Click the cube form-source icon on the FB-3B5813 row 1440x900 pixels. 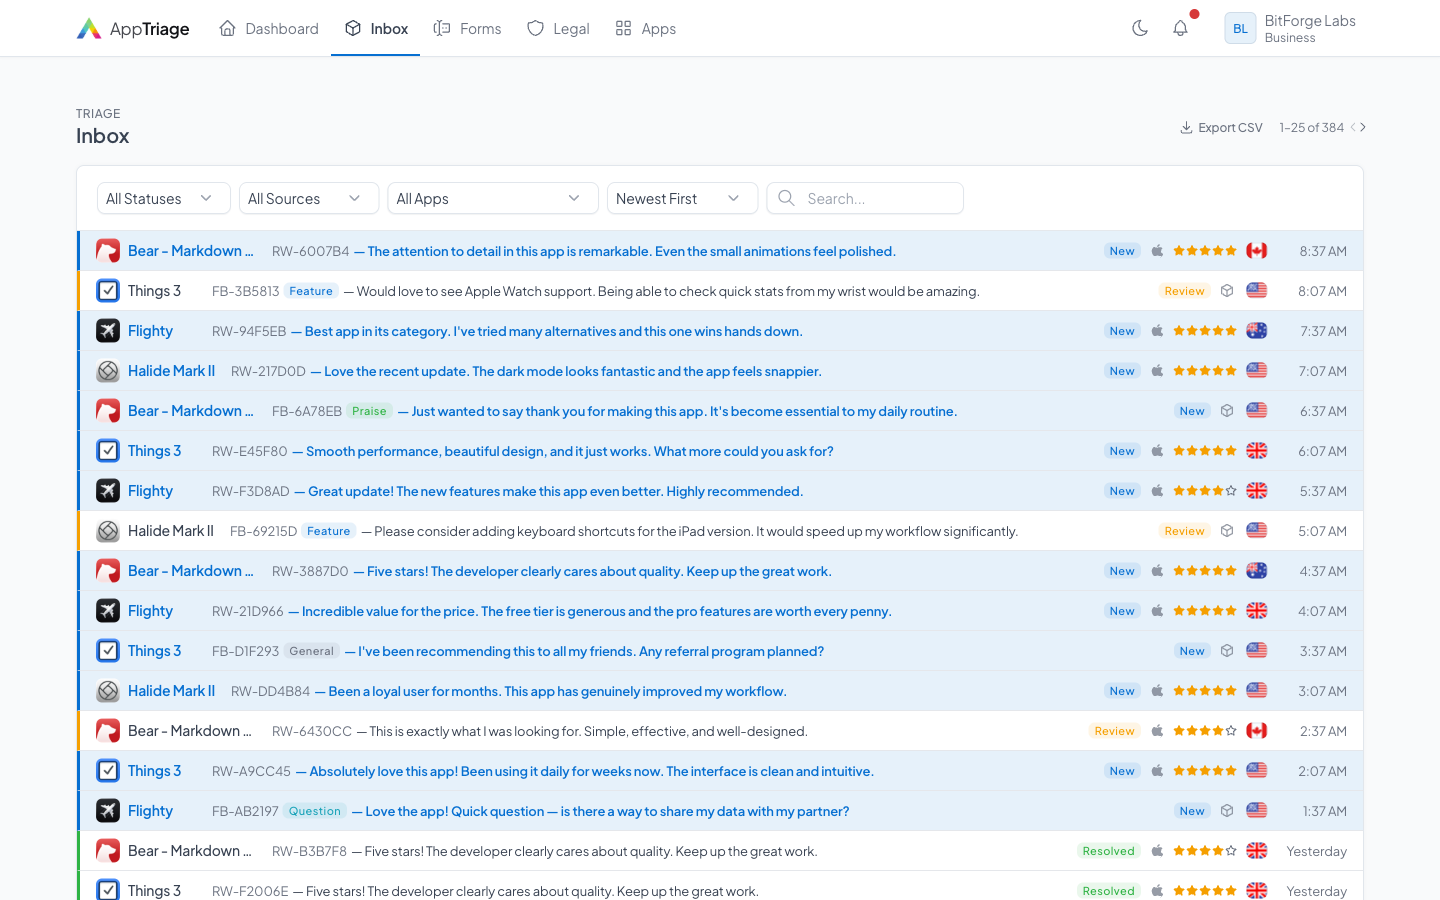click(x=1227, y=290)
